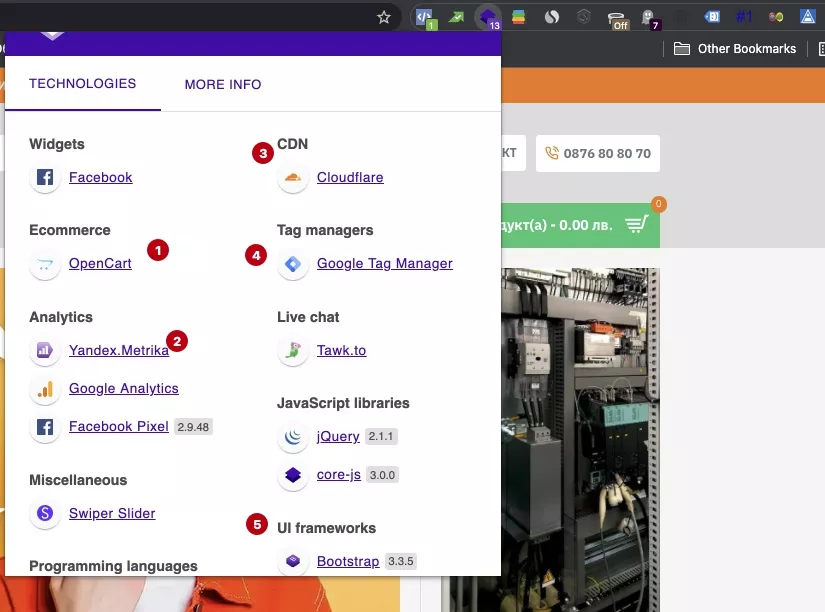Click the Facebook Pixel version 2.9.48 badge

click(193, 427)
